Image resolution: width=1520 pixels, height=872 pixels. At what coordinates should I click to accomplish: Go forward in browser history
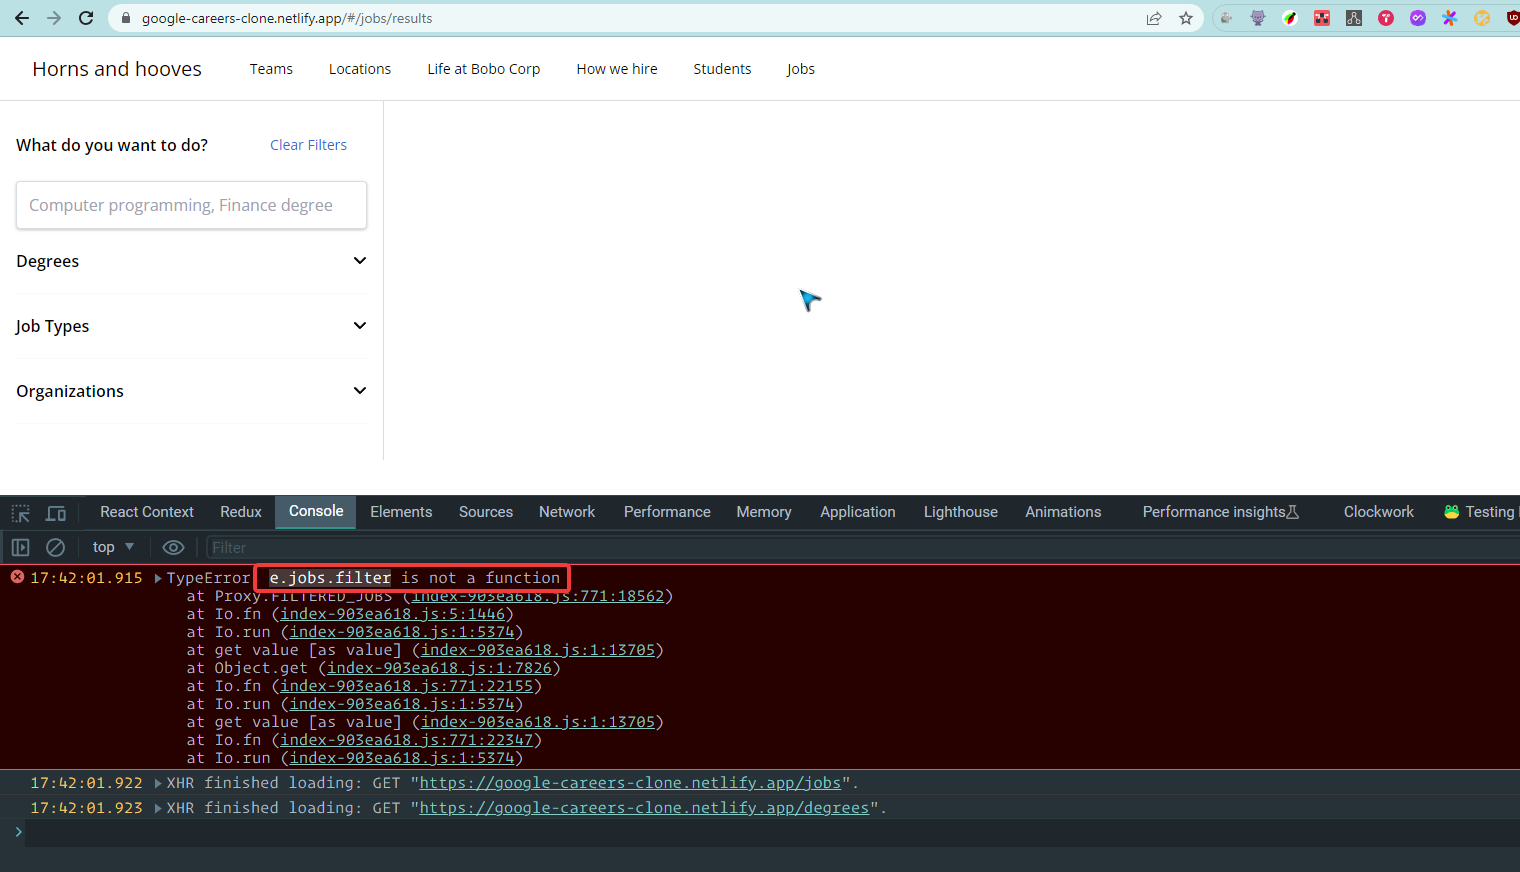(54, 18)
